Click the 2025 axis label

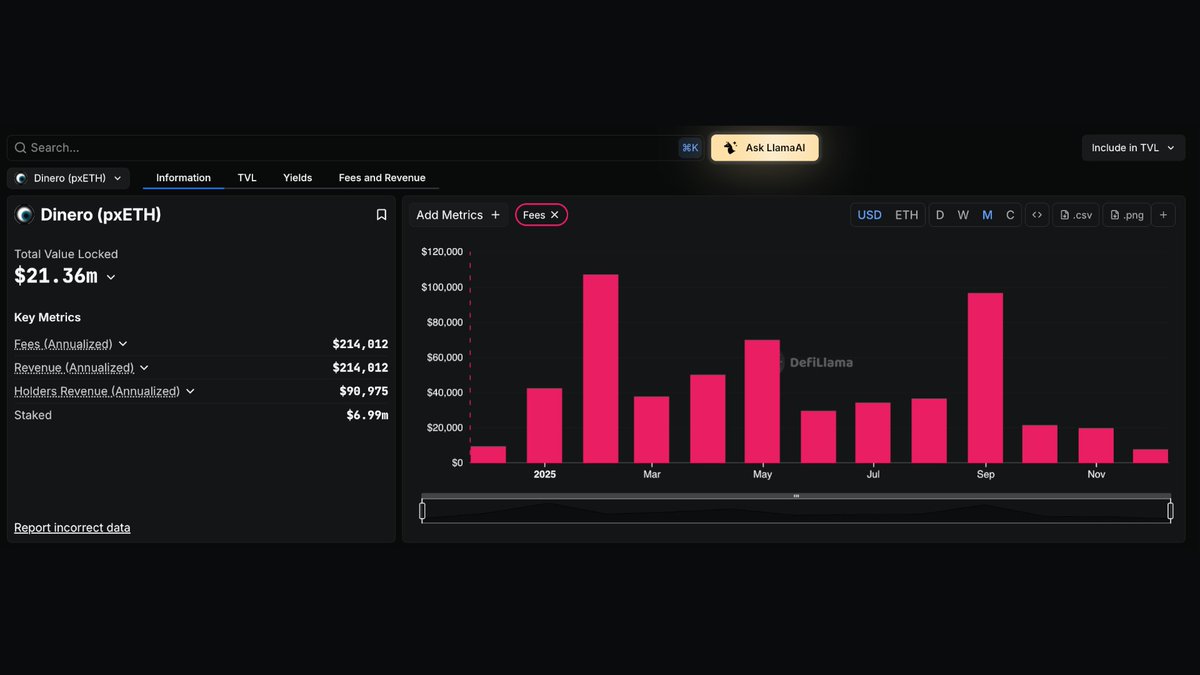click(x=544, y=474)
